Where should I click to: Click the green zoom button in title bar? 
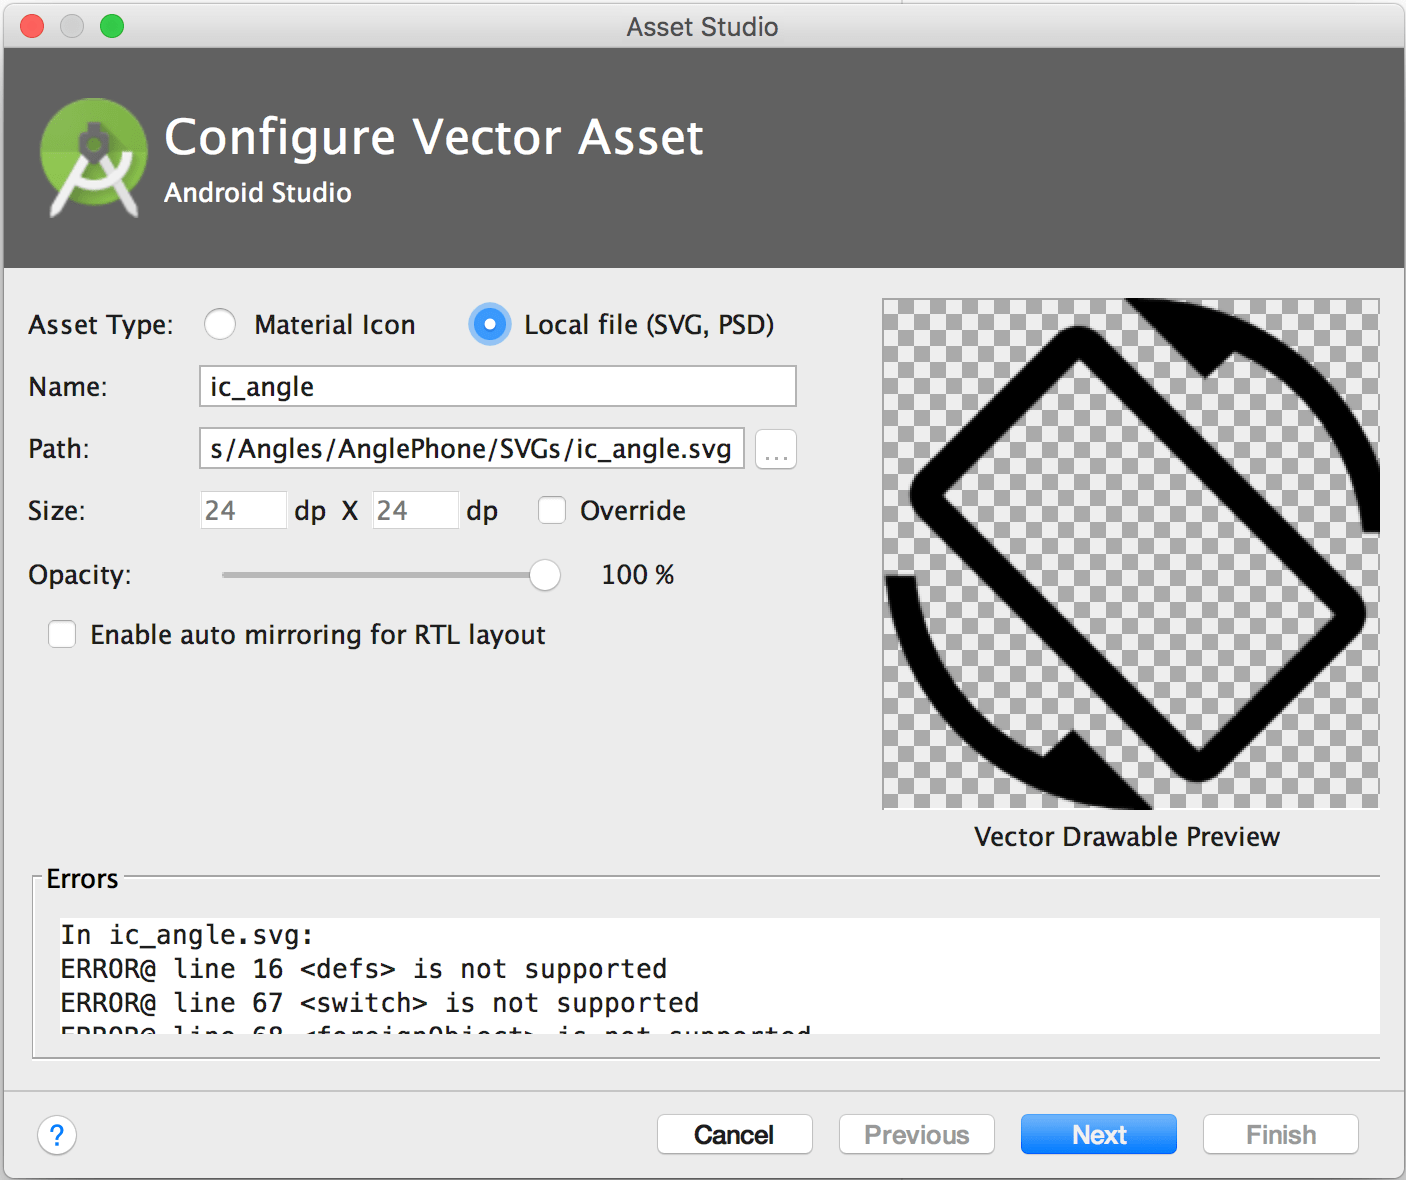(113, 26)
